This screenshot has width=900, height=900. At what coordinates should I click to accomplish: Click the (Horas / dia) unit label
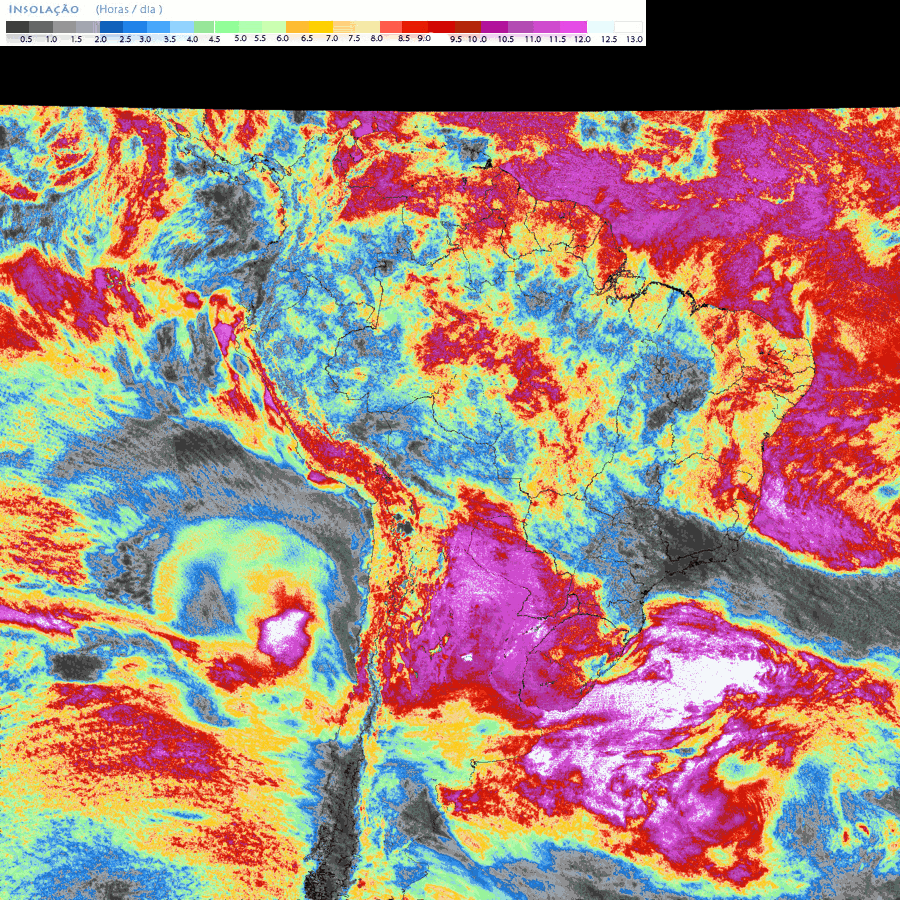(x=129, y=9)
